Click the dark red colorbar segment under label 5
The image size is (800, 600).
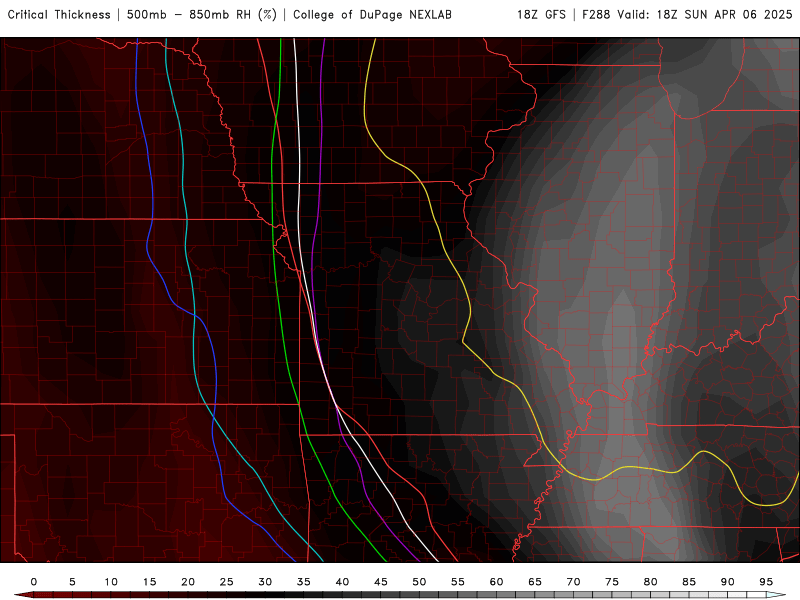coord(72,595)
